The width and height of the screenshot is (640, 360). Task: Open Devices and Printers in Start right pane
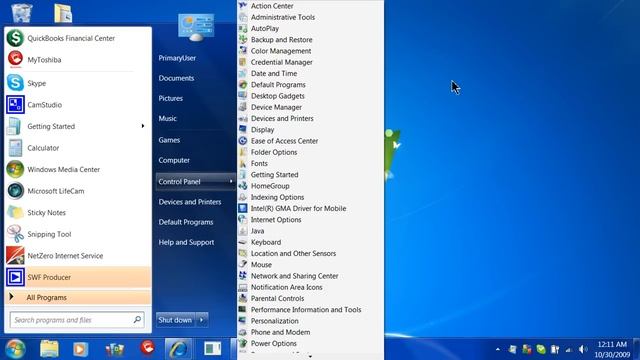tap(190, 202)
